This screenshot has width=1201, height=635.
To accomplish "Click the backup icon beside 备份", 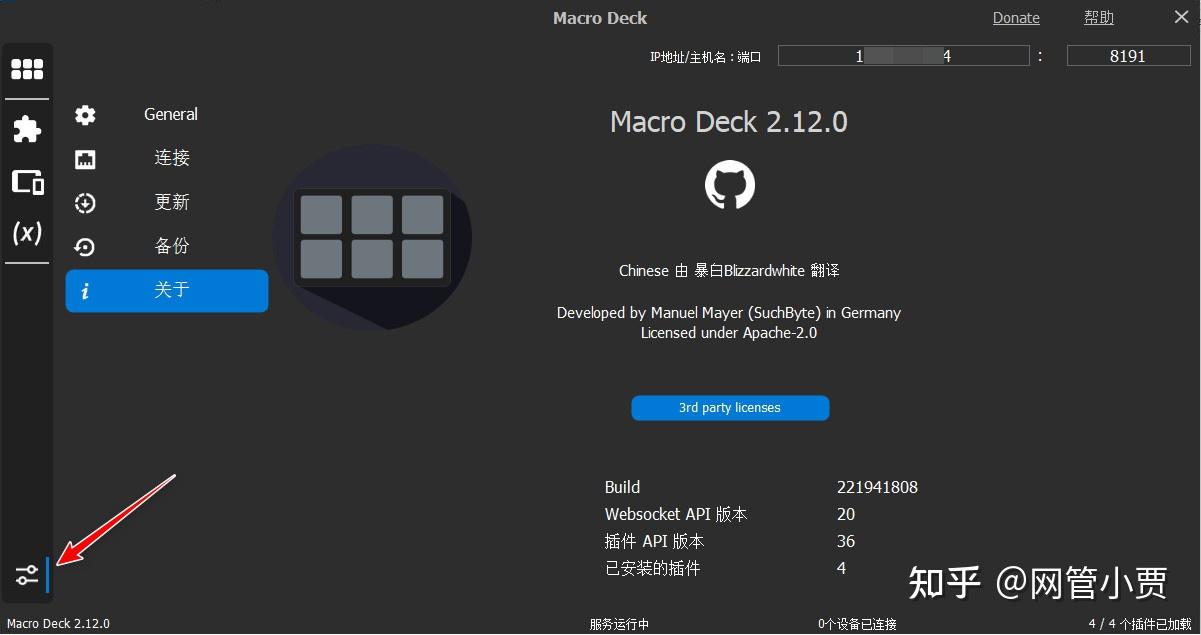I will pyautogui.click(x=85, y=247).
